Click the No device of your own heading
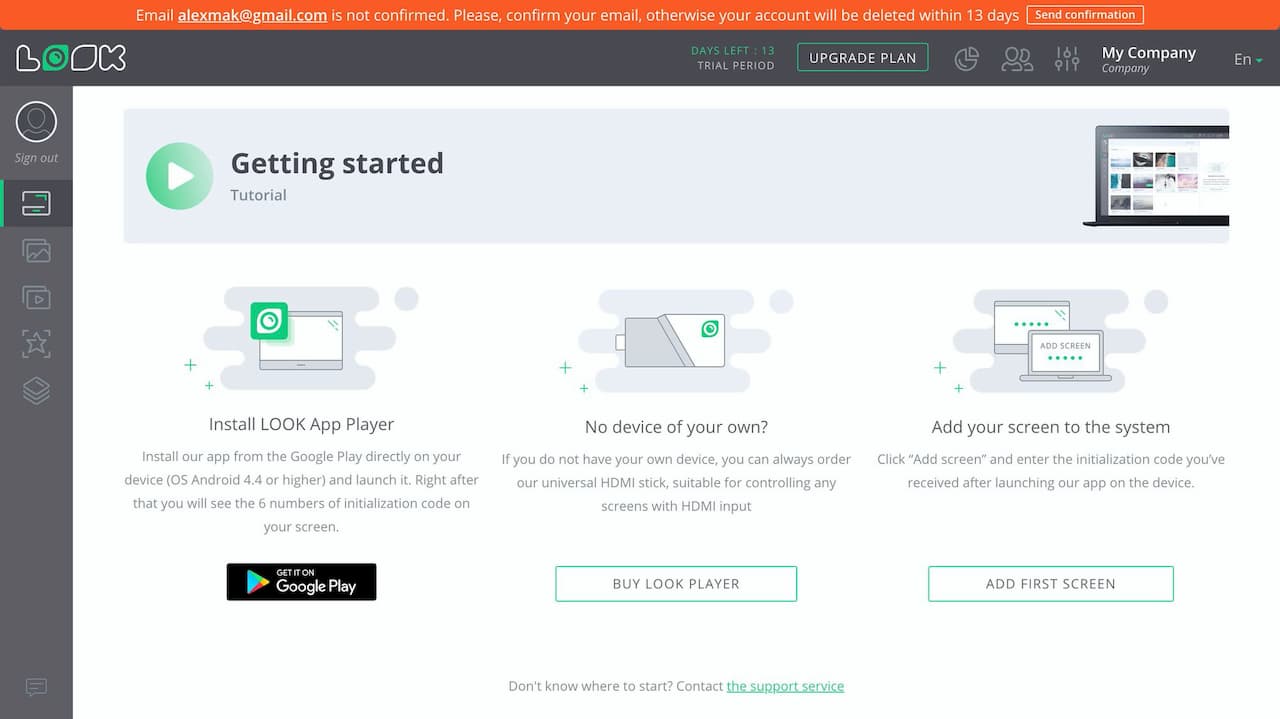The height and width of the screenshot is (719, 1280). [676, 427]
